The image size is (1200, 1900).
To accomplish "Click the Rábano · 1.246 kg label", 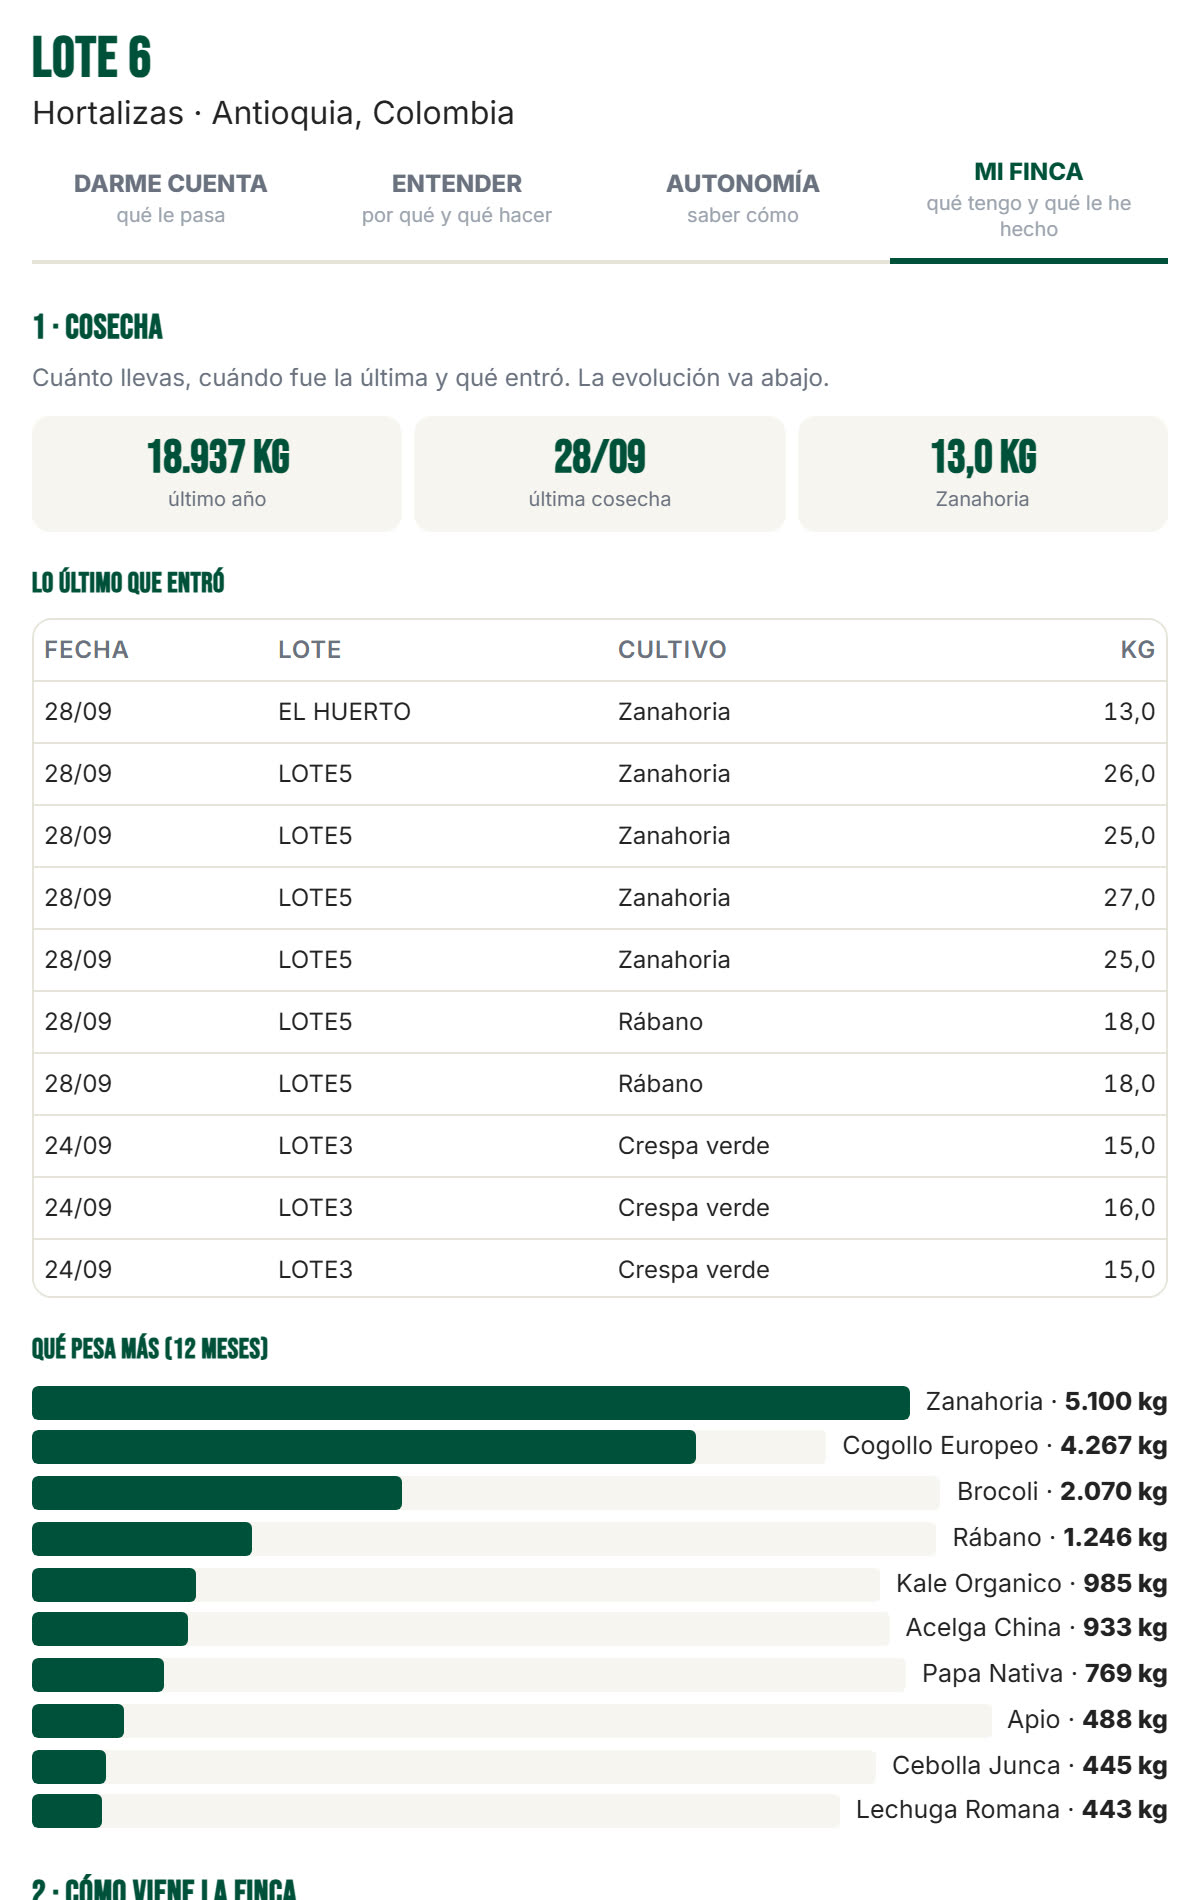I will coord(1060,1538).
